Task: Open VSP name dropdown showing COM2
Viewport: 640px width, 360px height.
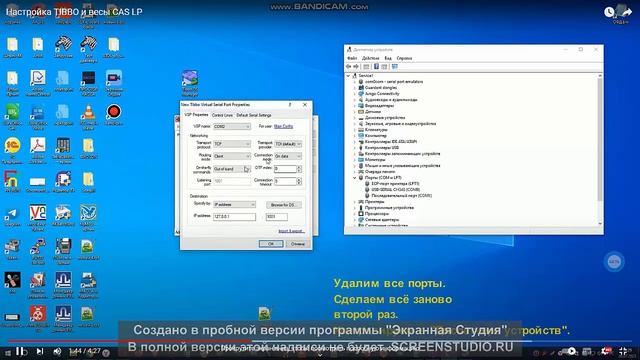Action: point(232,127)
